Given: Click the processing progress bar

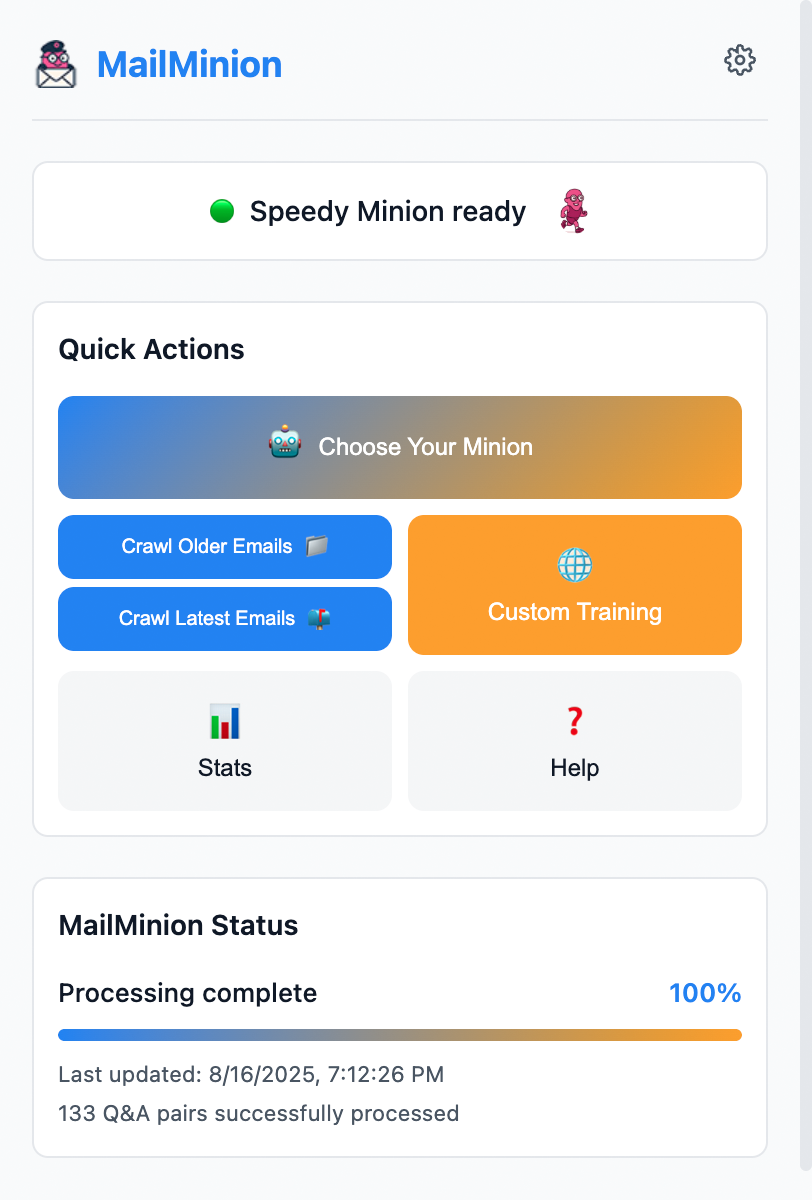Looking at the screenshot, I should (x=400, y=1035).
